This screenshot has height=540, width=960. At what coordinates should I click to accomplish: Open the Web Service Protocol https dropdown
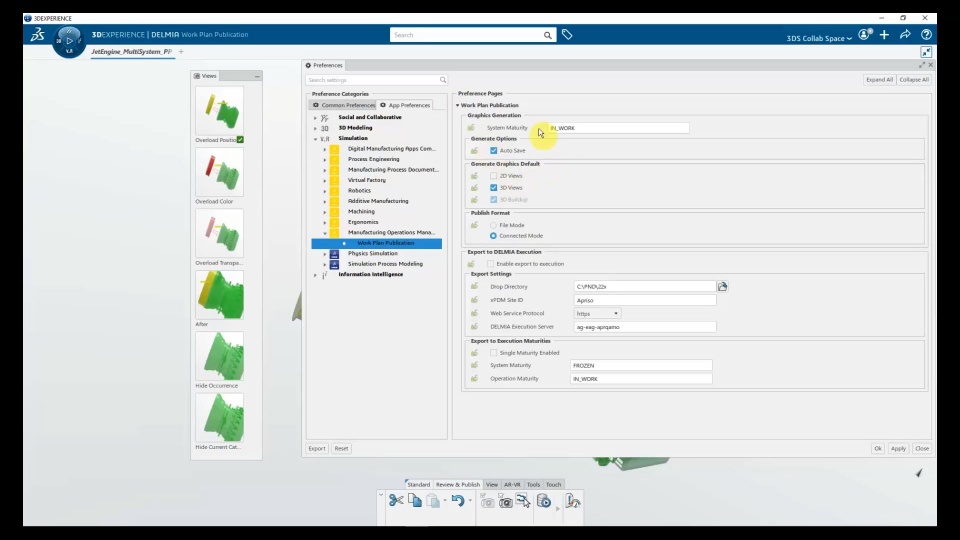coord(597,313)
